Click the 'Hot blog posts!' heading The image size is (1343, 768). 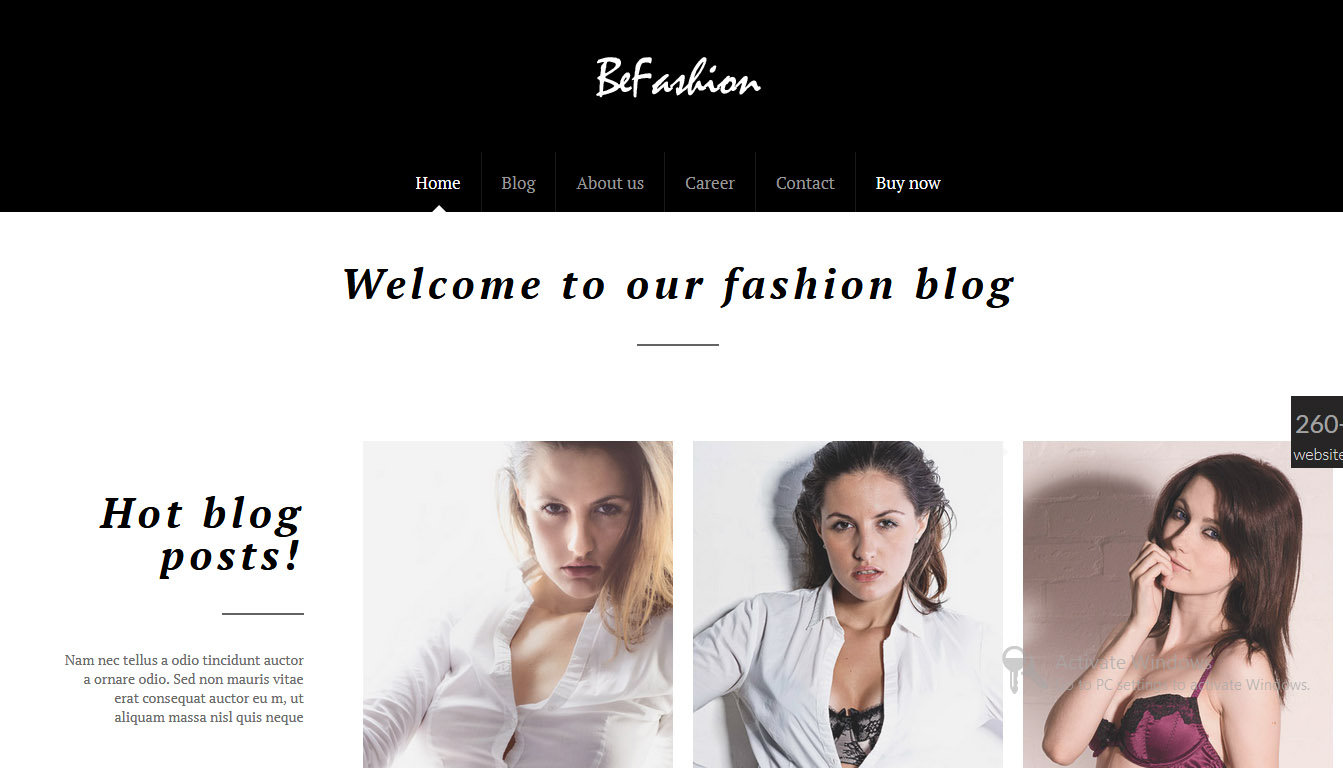[x=201, y=535]
